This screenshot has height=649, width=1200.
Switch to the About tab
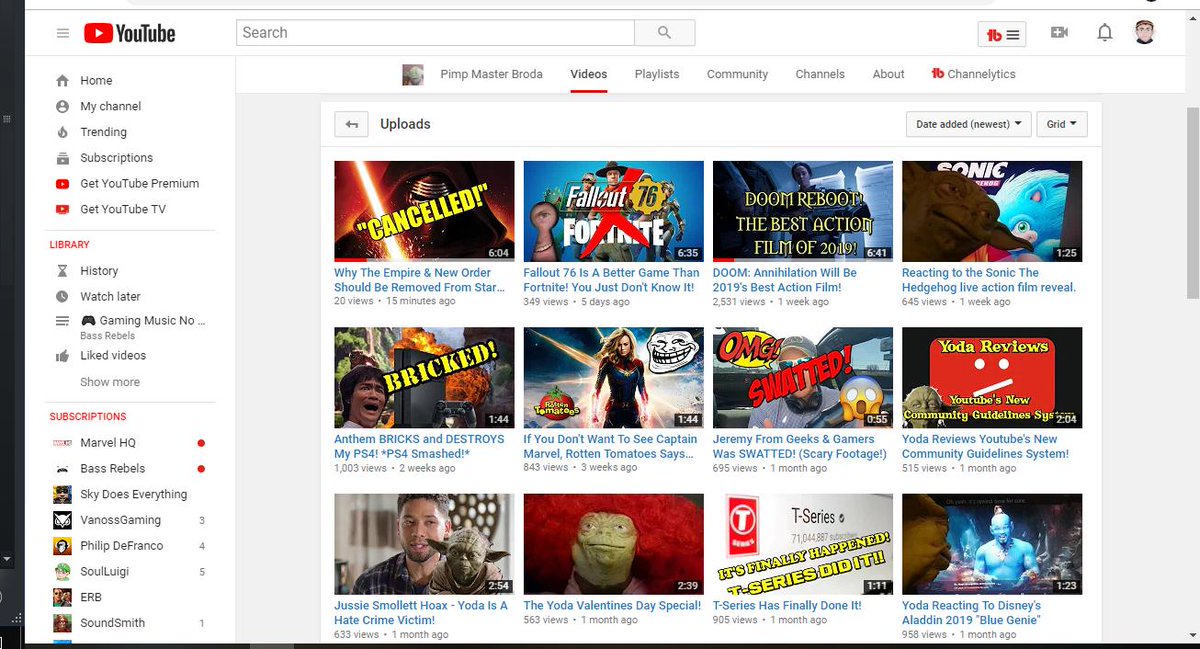pos(888,74)
